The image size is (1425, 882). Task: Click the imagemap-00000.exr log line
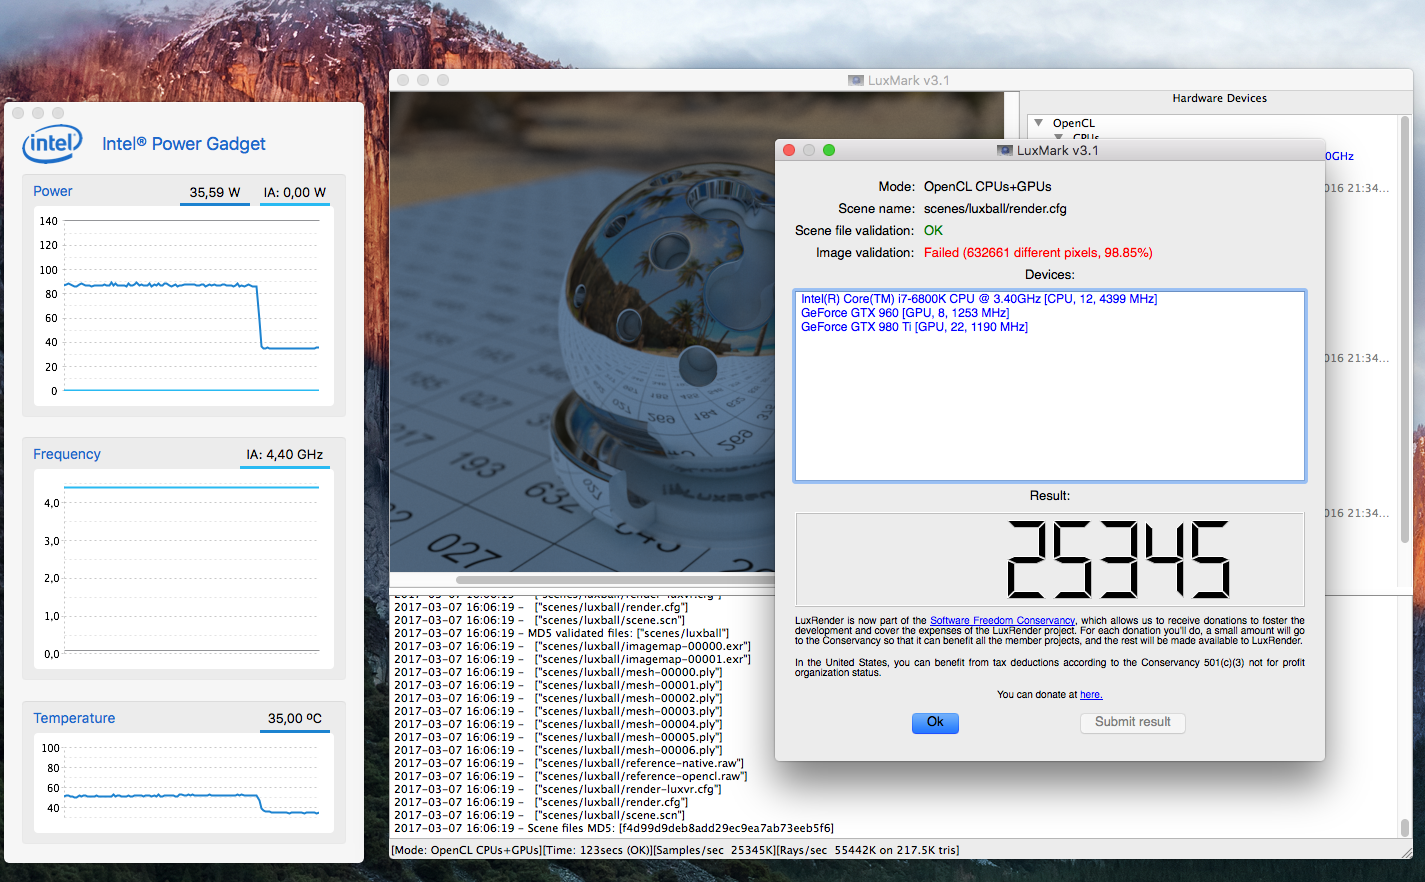570,646
